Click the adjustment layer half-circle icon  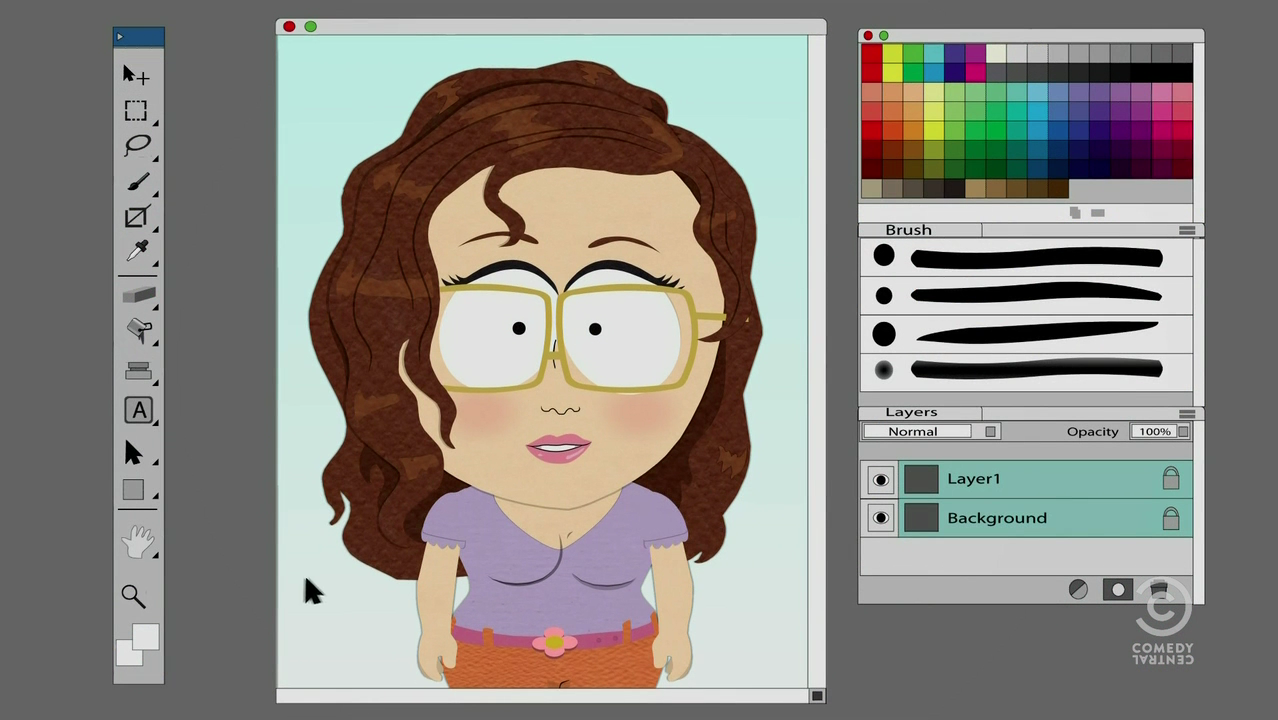(x=1078, y=590)
